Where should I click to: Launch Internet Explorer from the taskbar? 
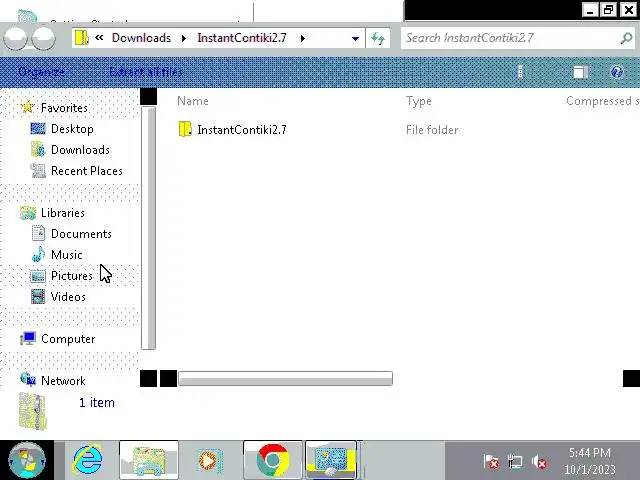pyautogui.click(x=87, y=460)
